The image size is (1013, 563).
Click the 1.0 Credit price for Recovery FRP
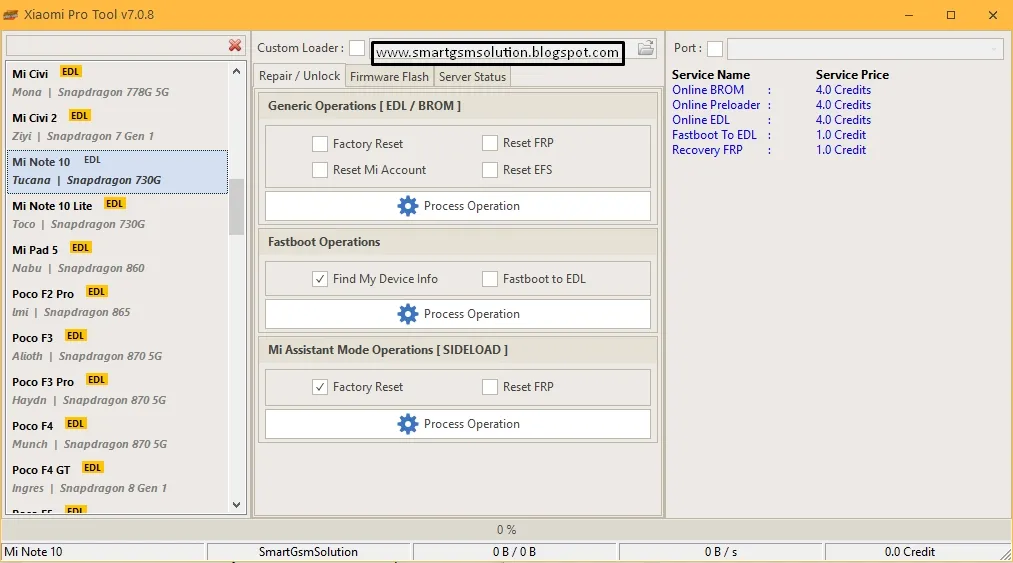click(841, 149)
